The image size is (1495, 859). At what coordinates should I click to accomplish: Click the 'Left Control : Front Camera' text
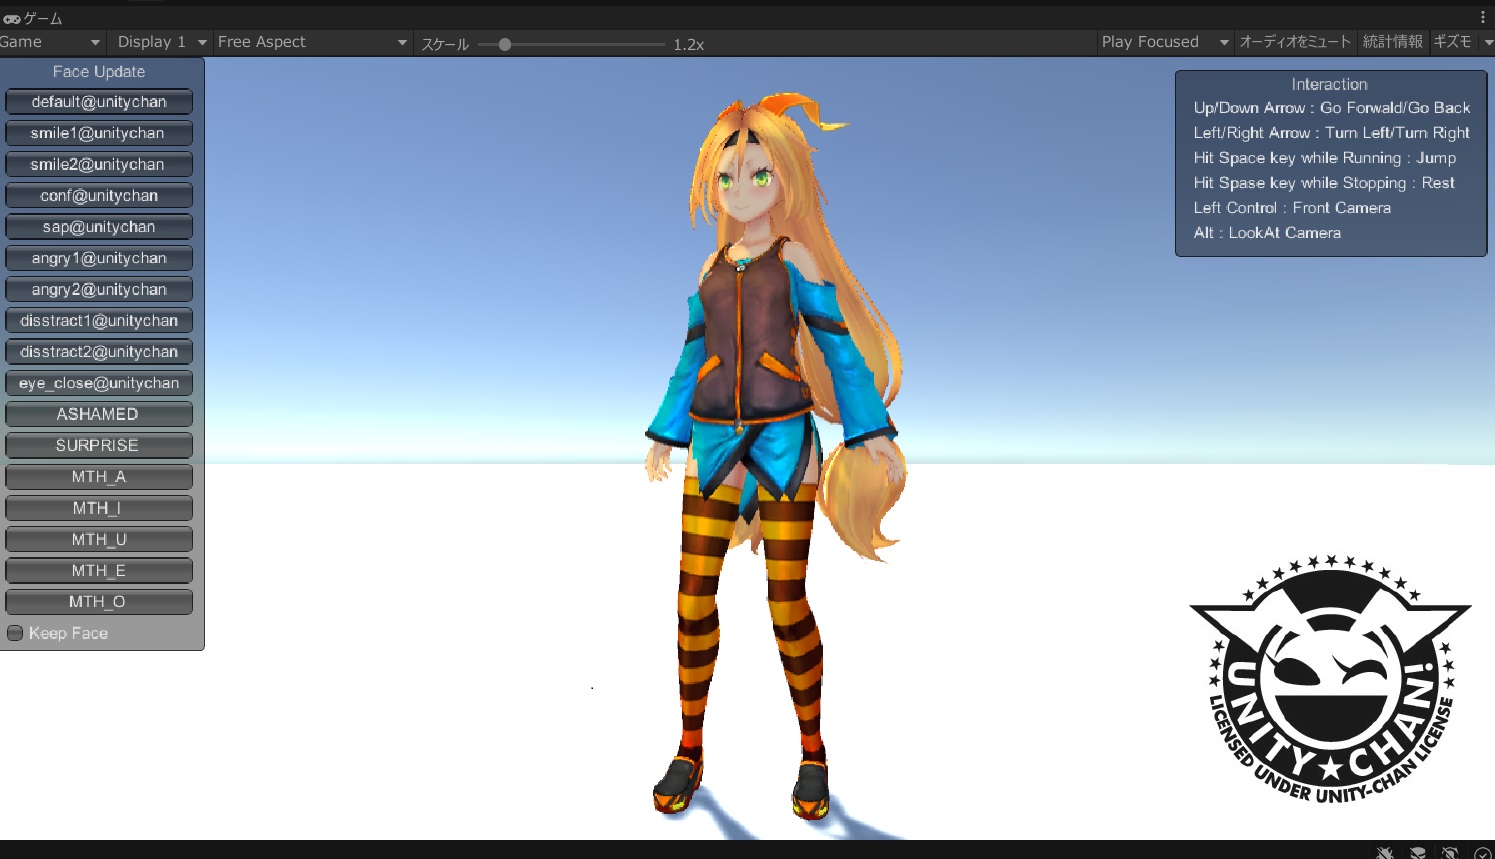(x=1292, y=208)
